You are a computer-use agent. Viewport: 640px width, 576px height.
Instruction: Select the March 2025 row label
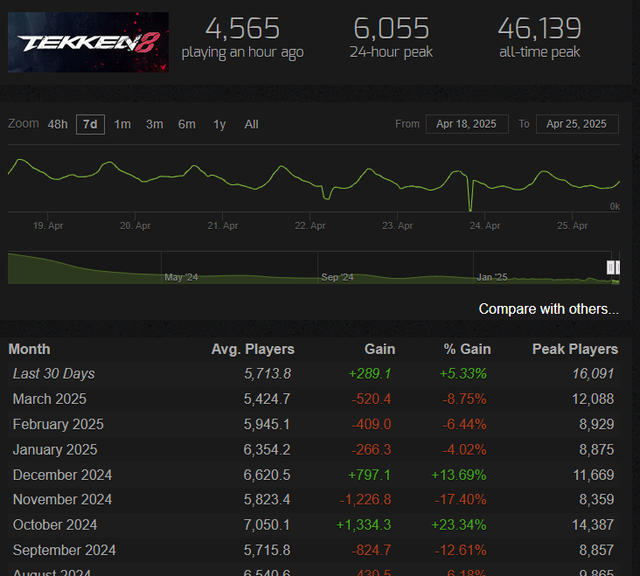[x=49, y=399]
